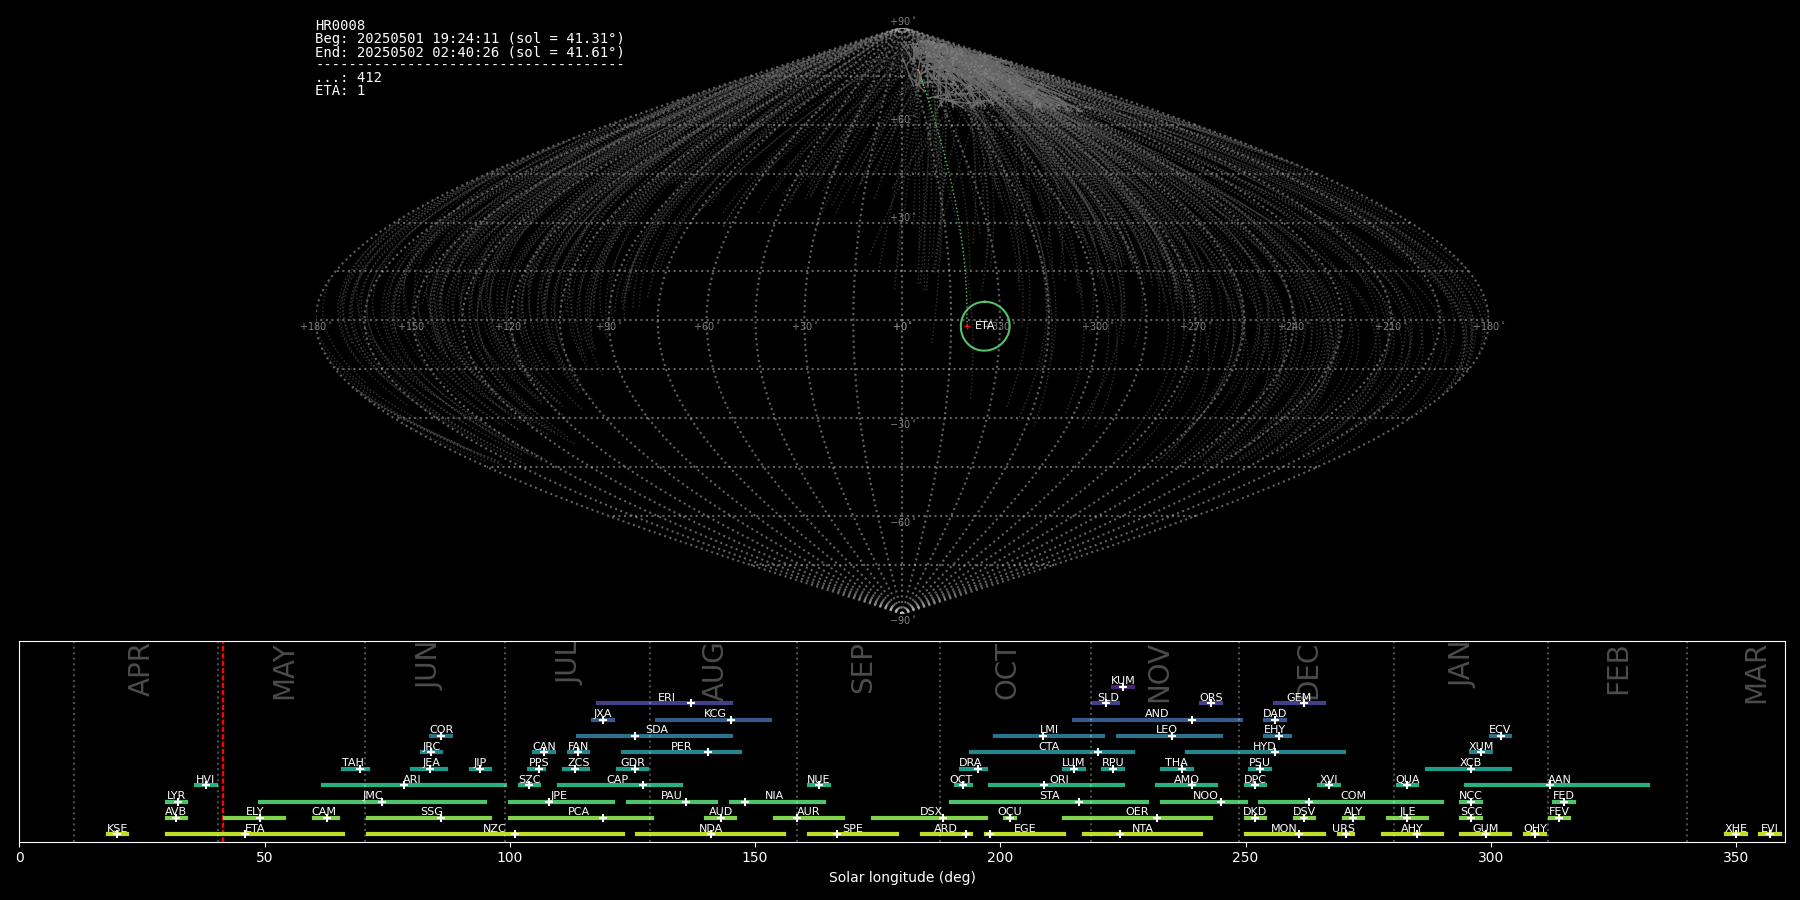Select the STA shower label
Image resolution: width=1800 pixels, height=900 pixels.
point(1049,795)
